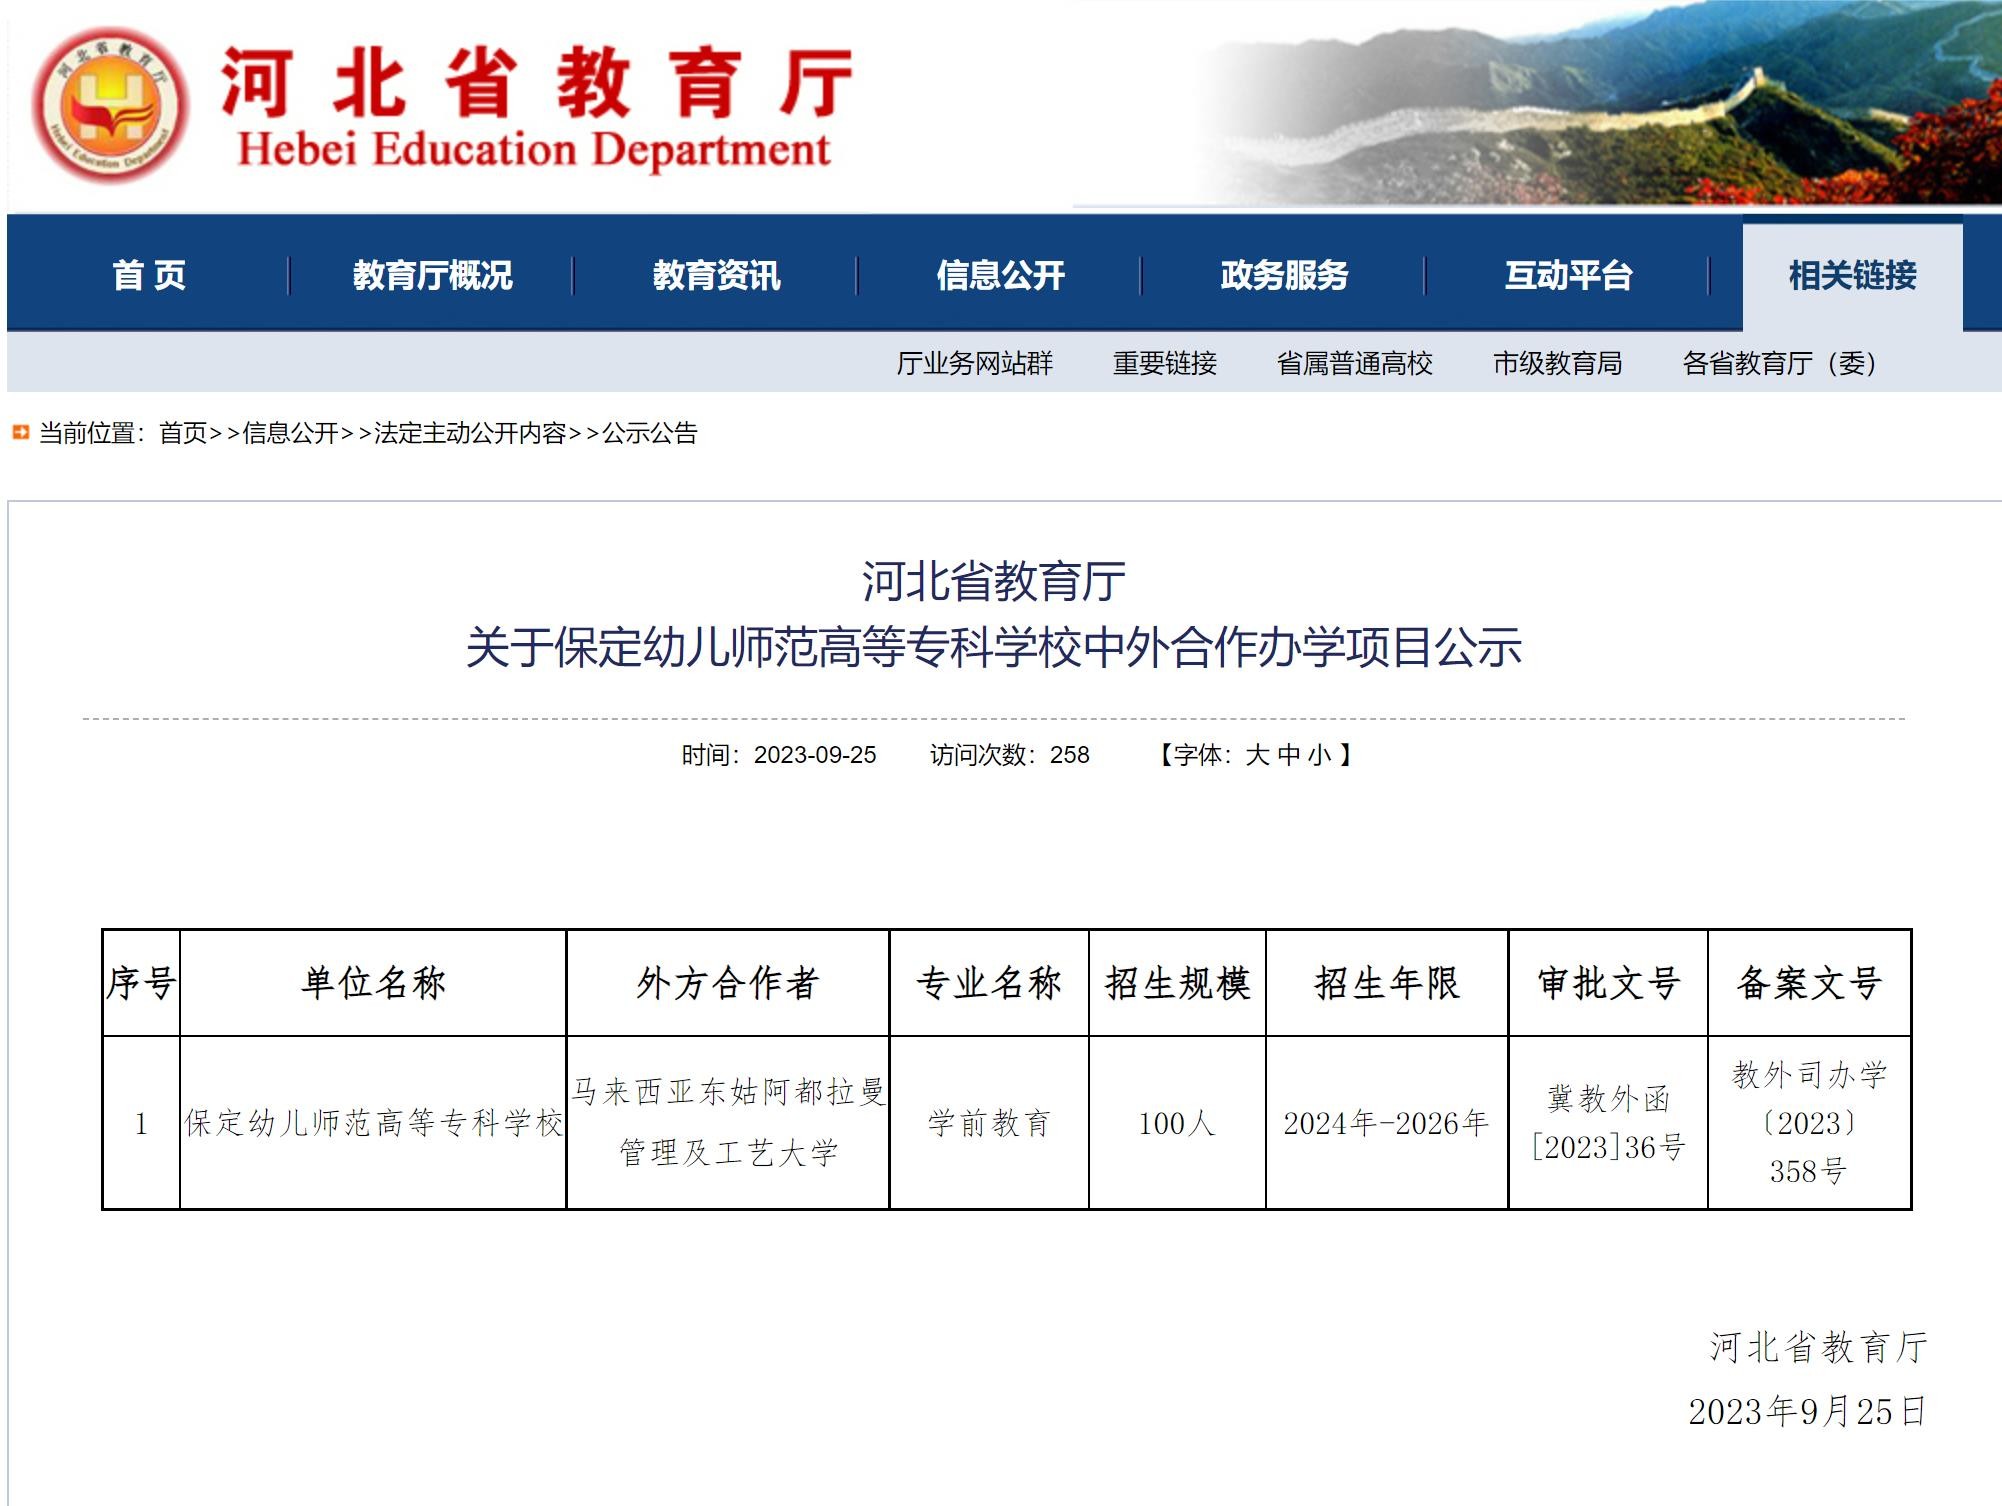2002x1506 pixels.
Task: Click the Hebei Education Department round logo
Action: click(x=110, y=105)
